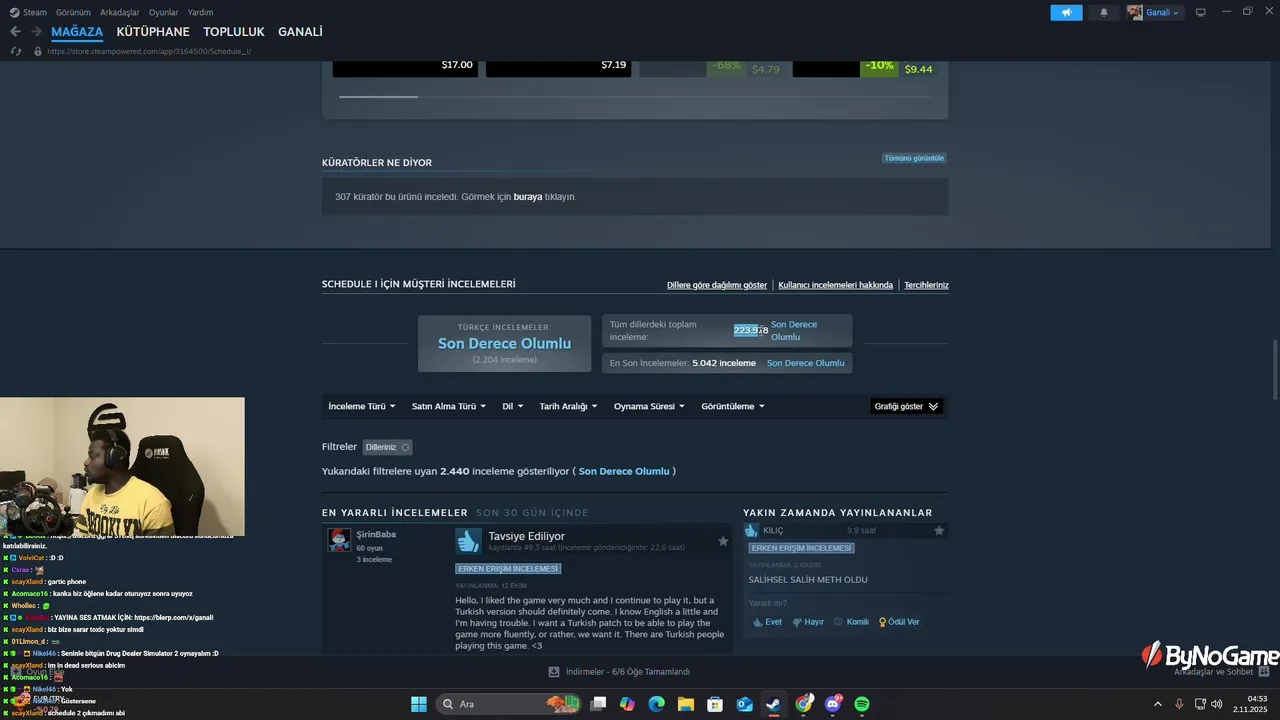Click the Steam taskbar icon
The height and width of the screenshot is (720, 1280).
774,704
